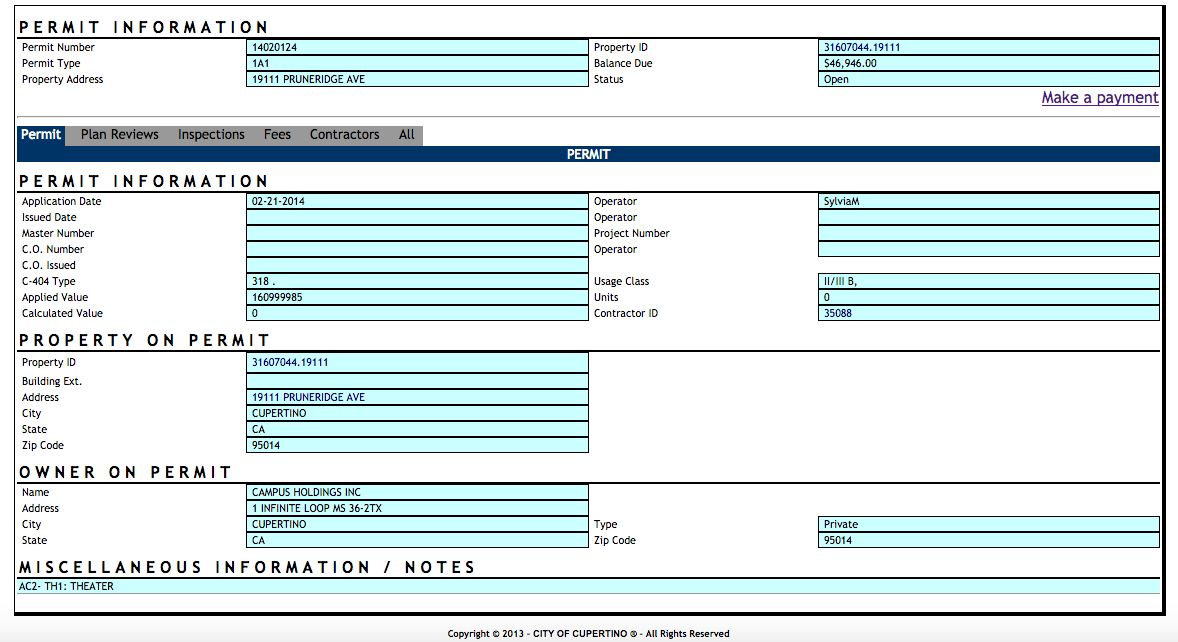Open the Contractors tab
The height and width of the screenshot is (642, 1178).
[344, 134]
